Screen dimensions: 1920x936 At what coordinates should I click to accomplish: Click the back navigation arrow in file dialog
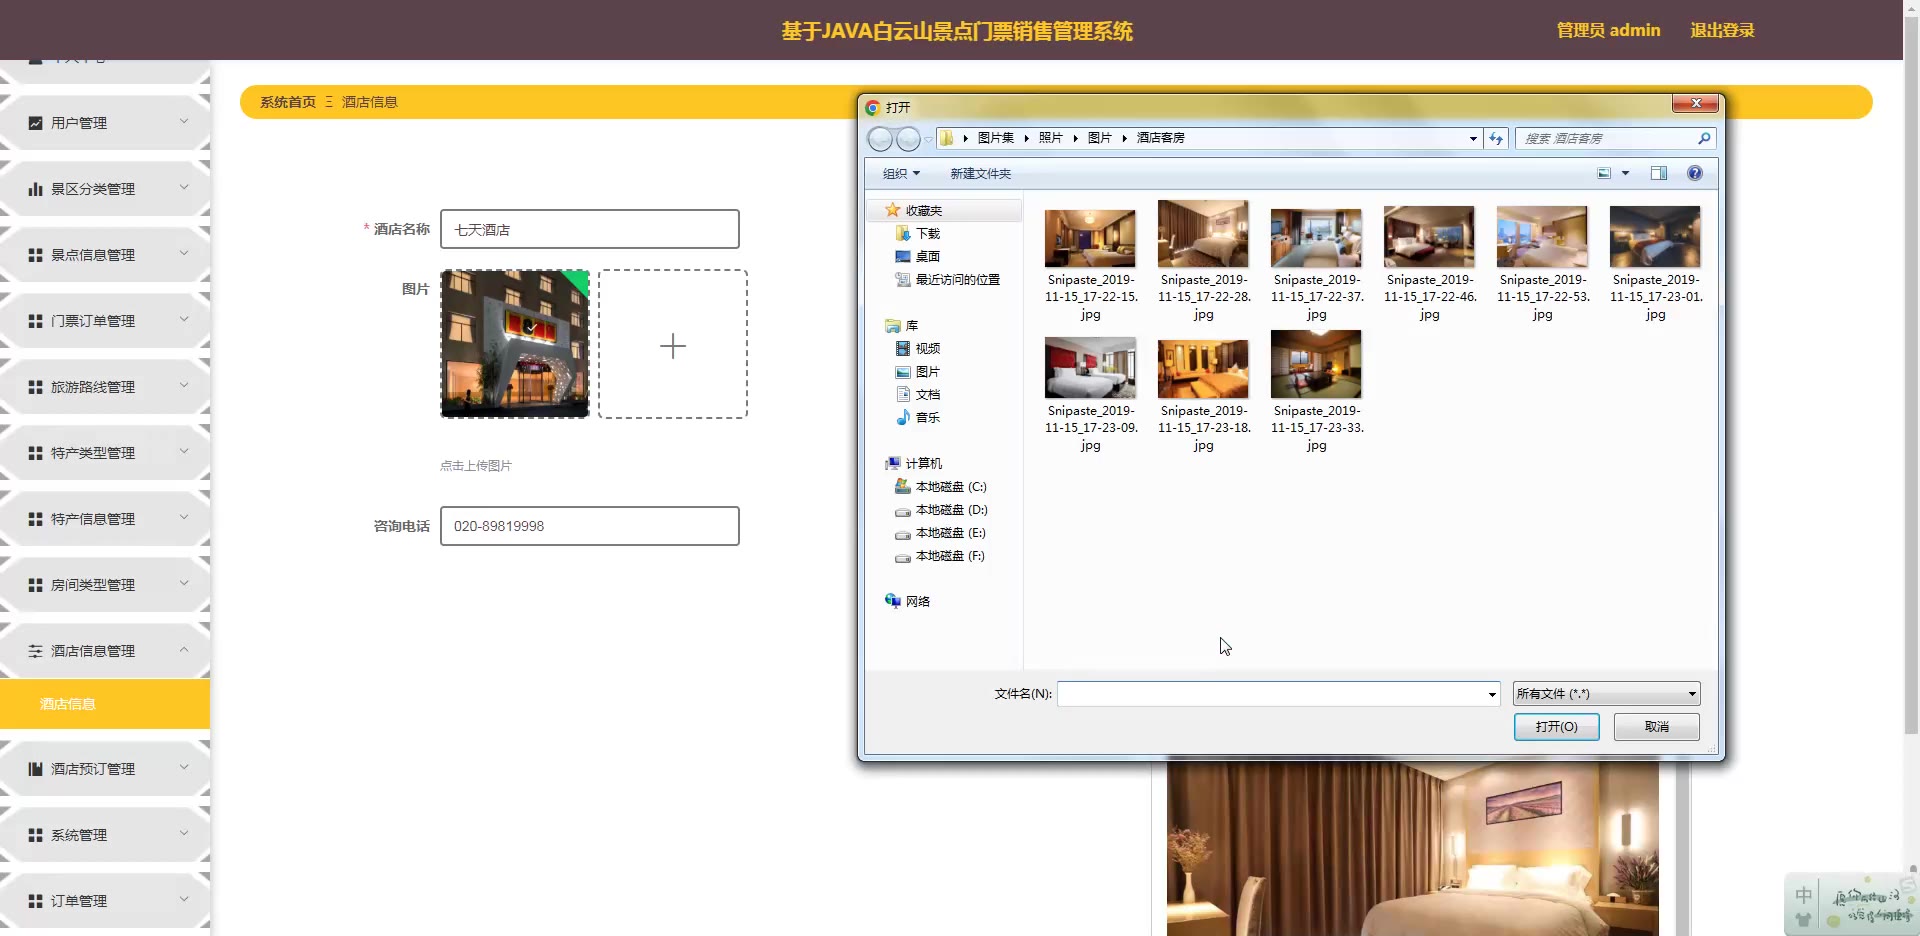[880, 139]
